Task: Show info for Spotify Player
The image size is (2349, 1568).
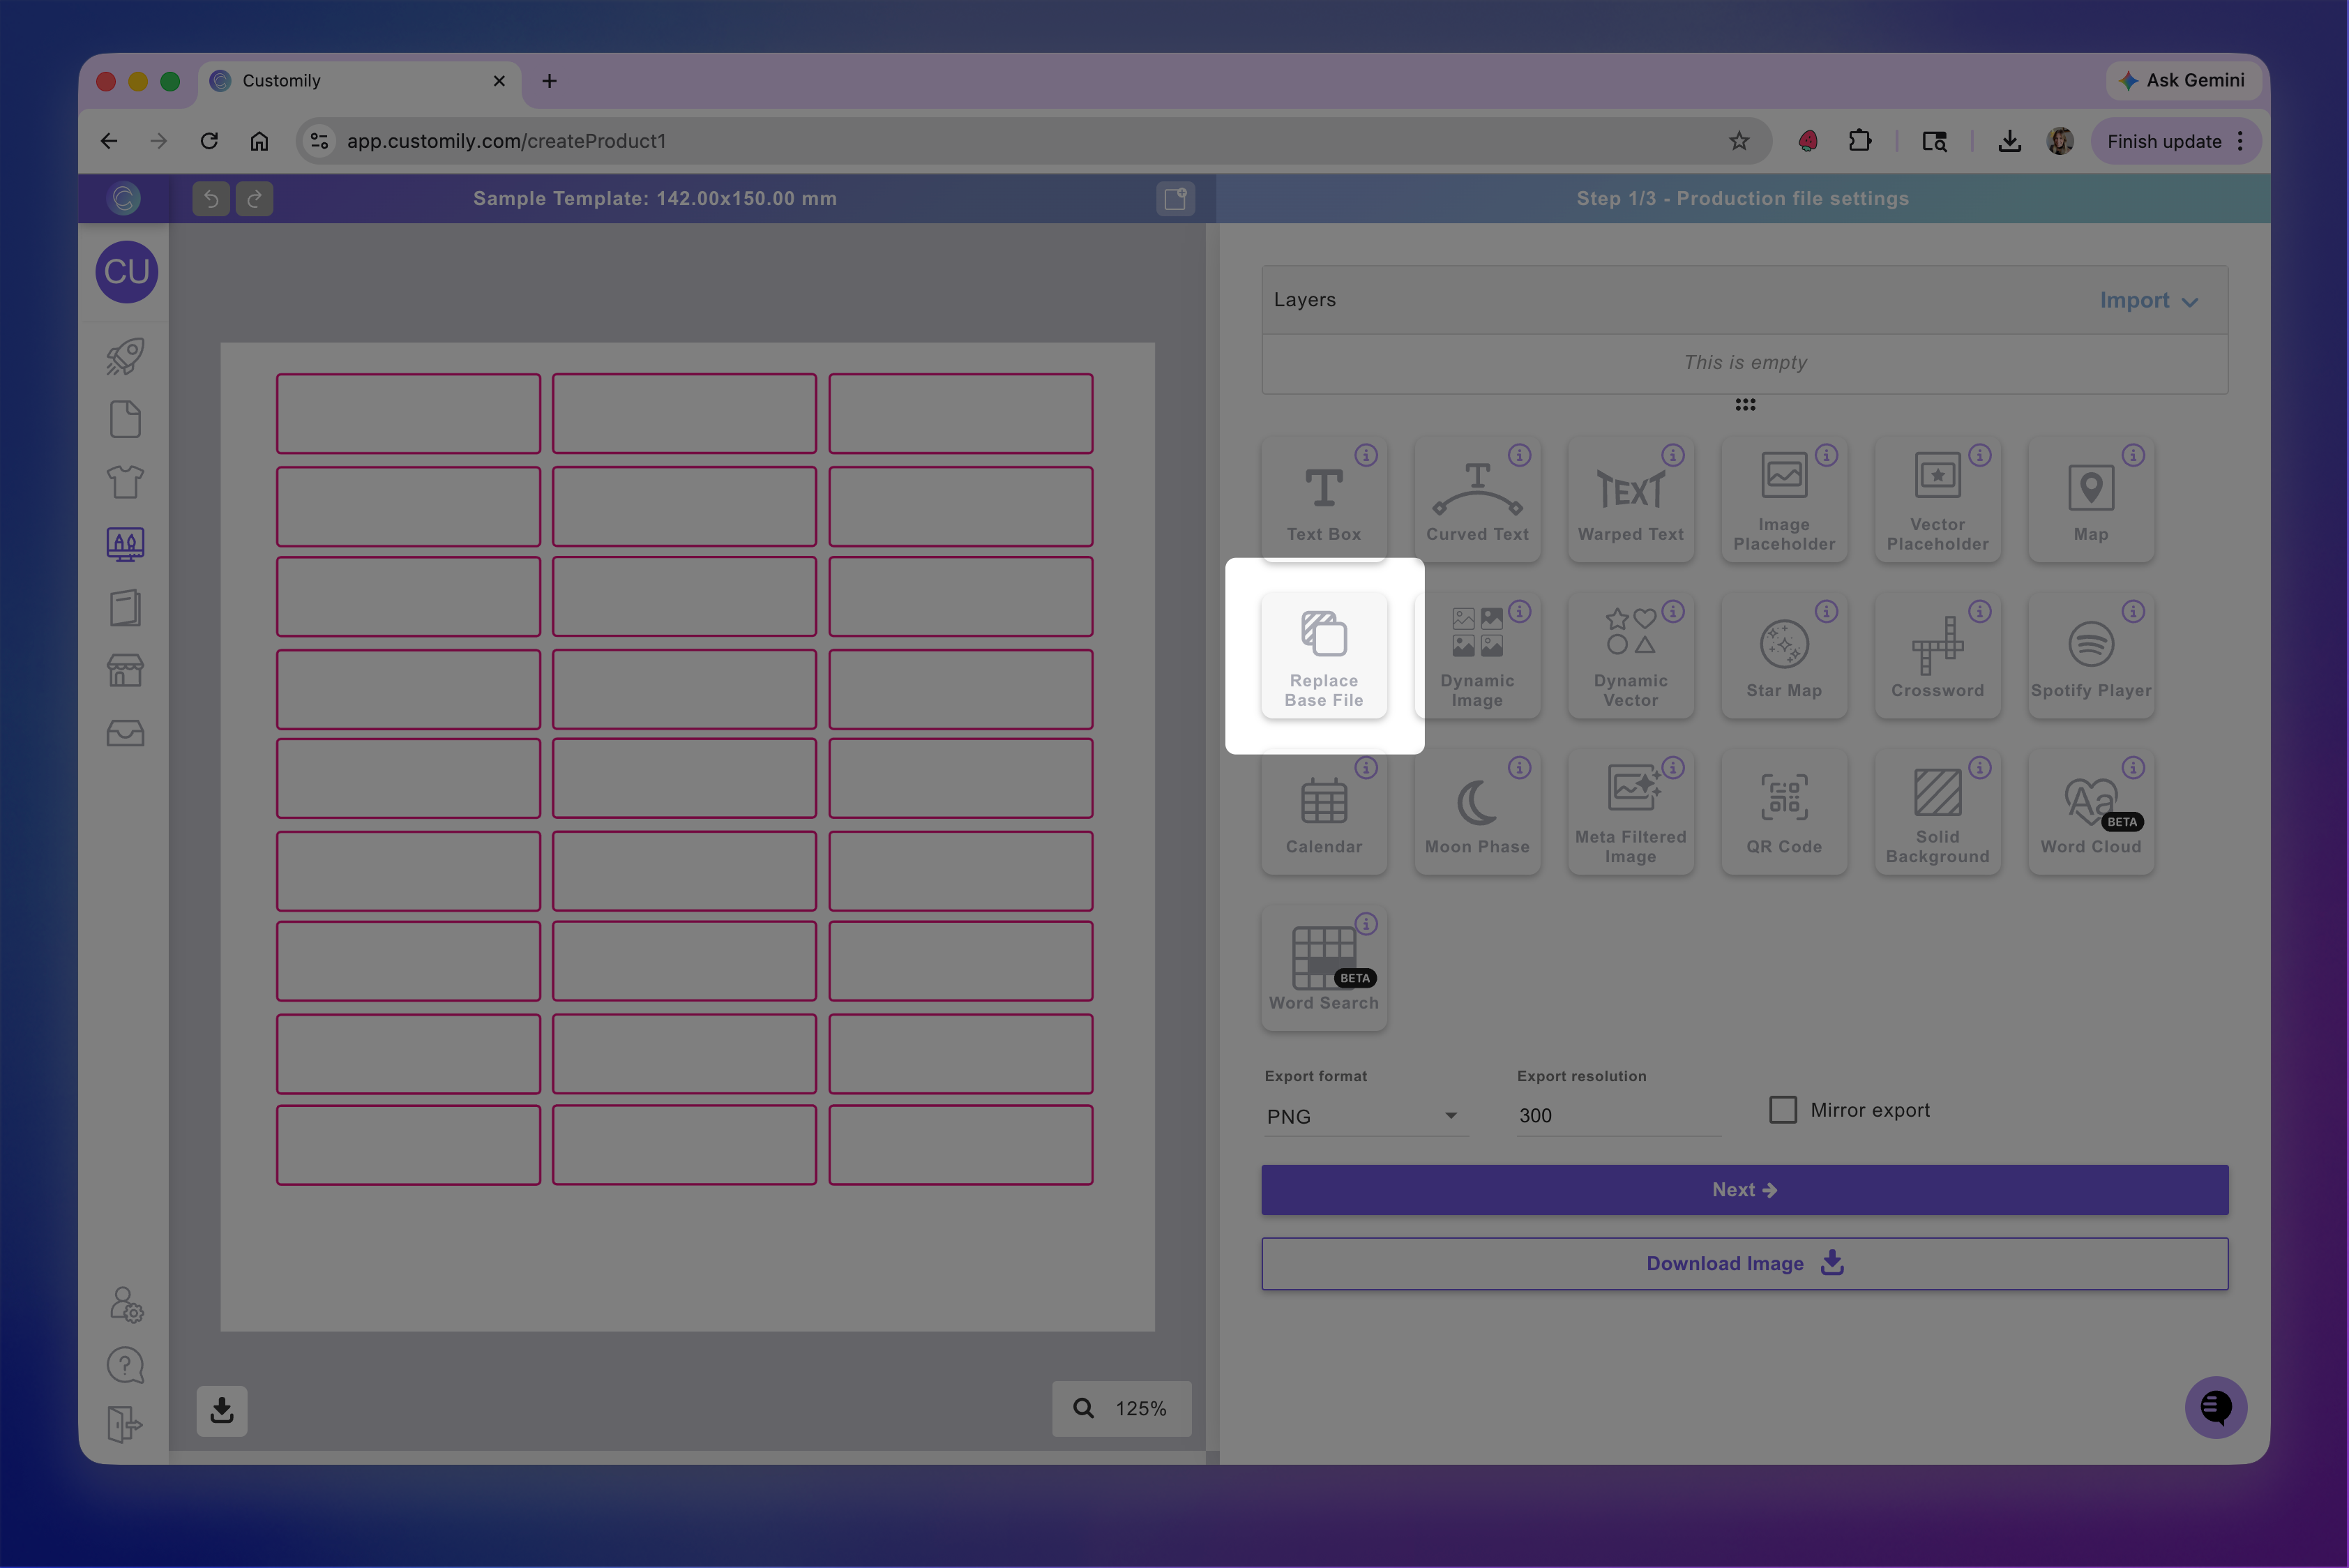Action: (x=2133, y=611)
